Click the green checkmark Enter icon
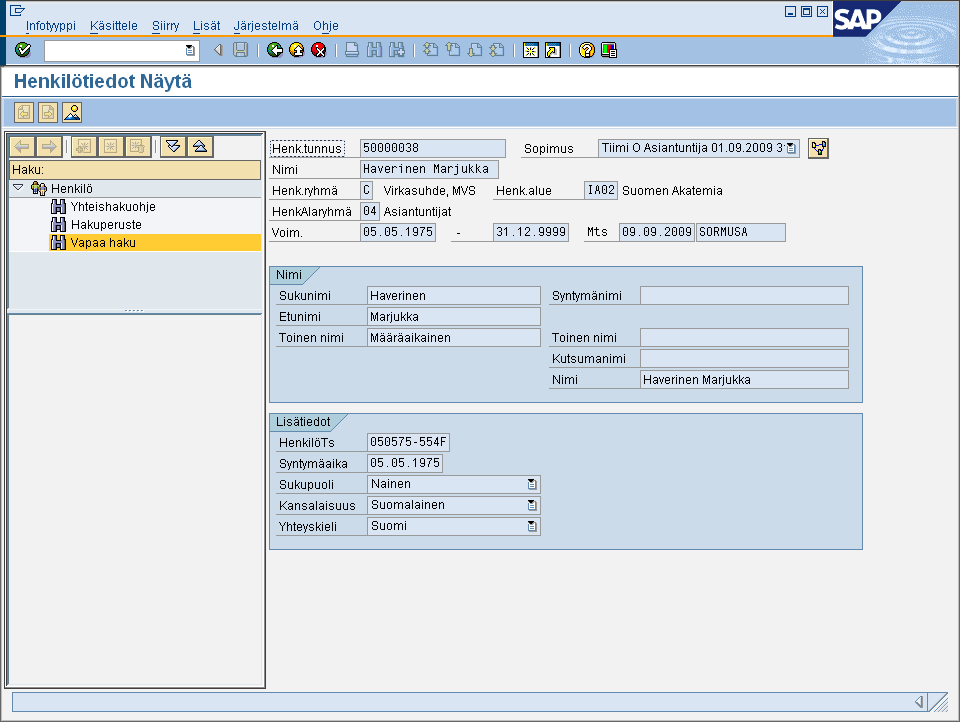Viewport: 960px width, 722px height. (x=23, y=50)
